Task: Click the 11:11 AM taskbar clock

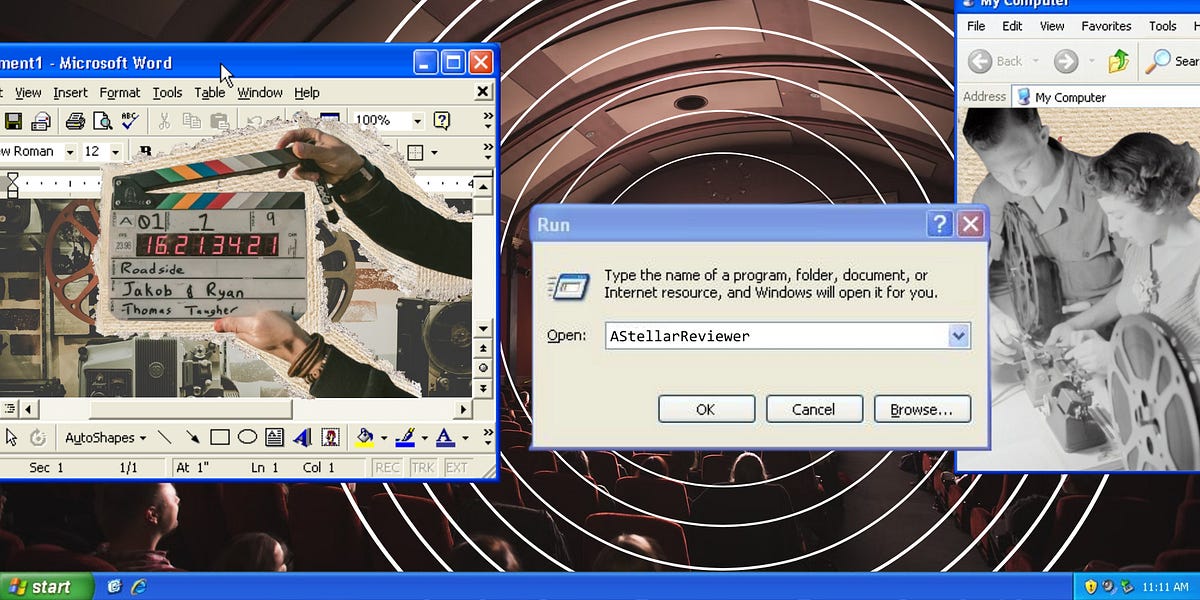Action: [x=1165, y=586]
